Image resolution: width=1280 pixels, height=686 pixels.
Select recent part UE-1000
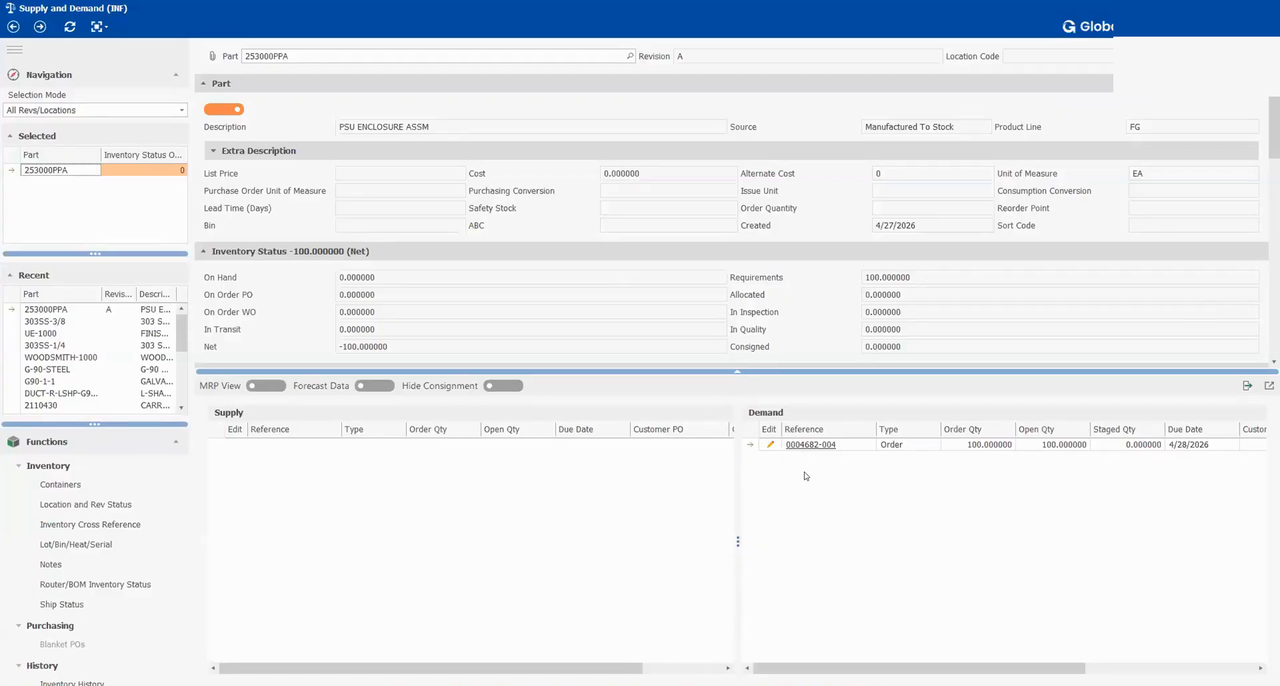(40, 334)
